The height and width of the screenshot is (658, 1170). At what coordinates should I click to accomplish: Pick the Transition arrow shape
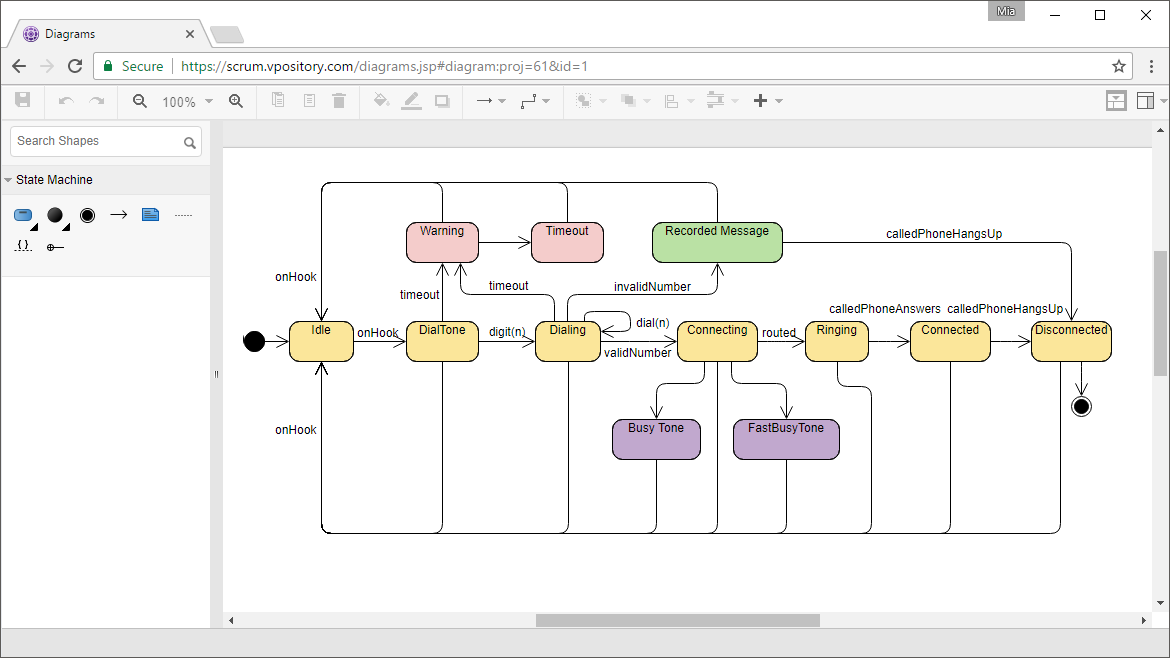coord(119,215)
